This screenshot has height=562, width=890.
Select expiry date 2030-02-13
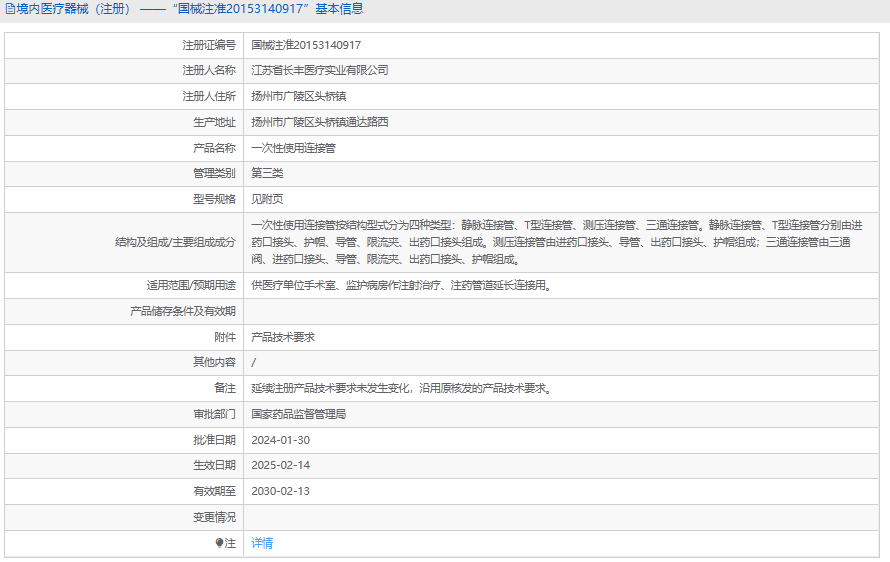[280, 491]
